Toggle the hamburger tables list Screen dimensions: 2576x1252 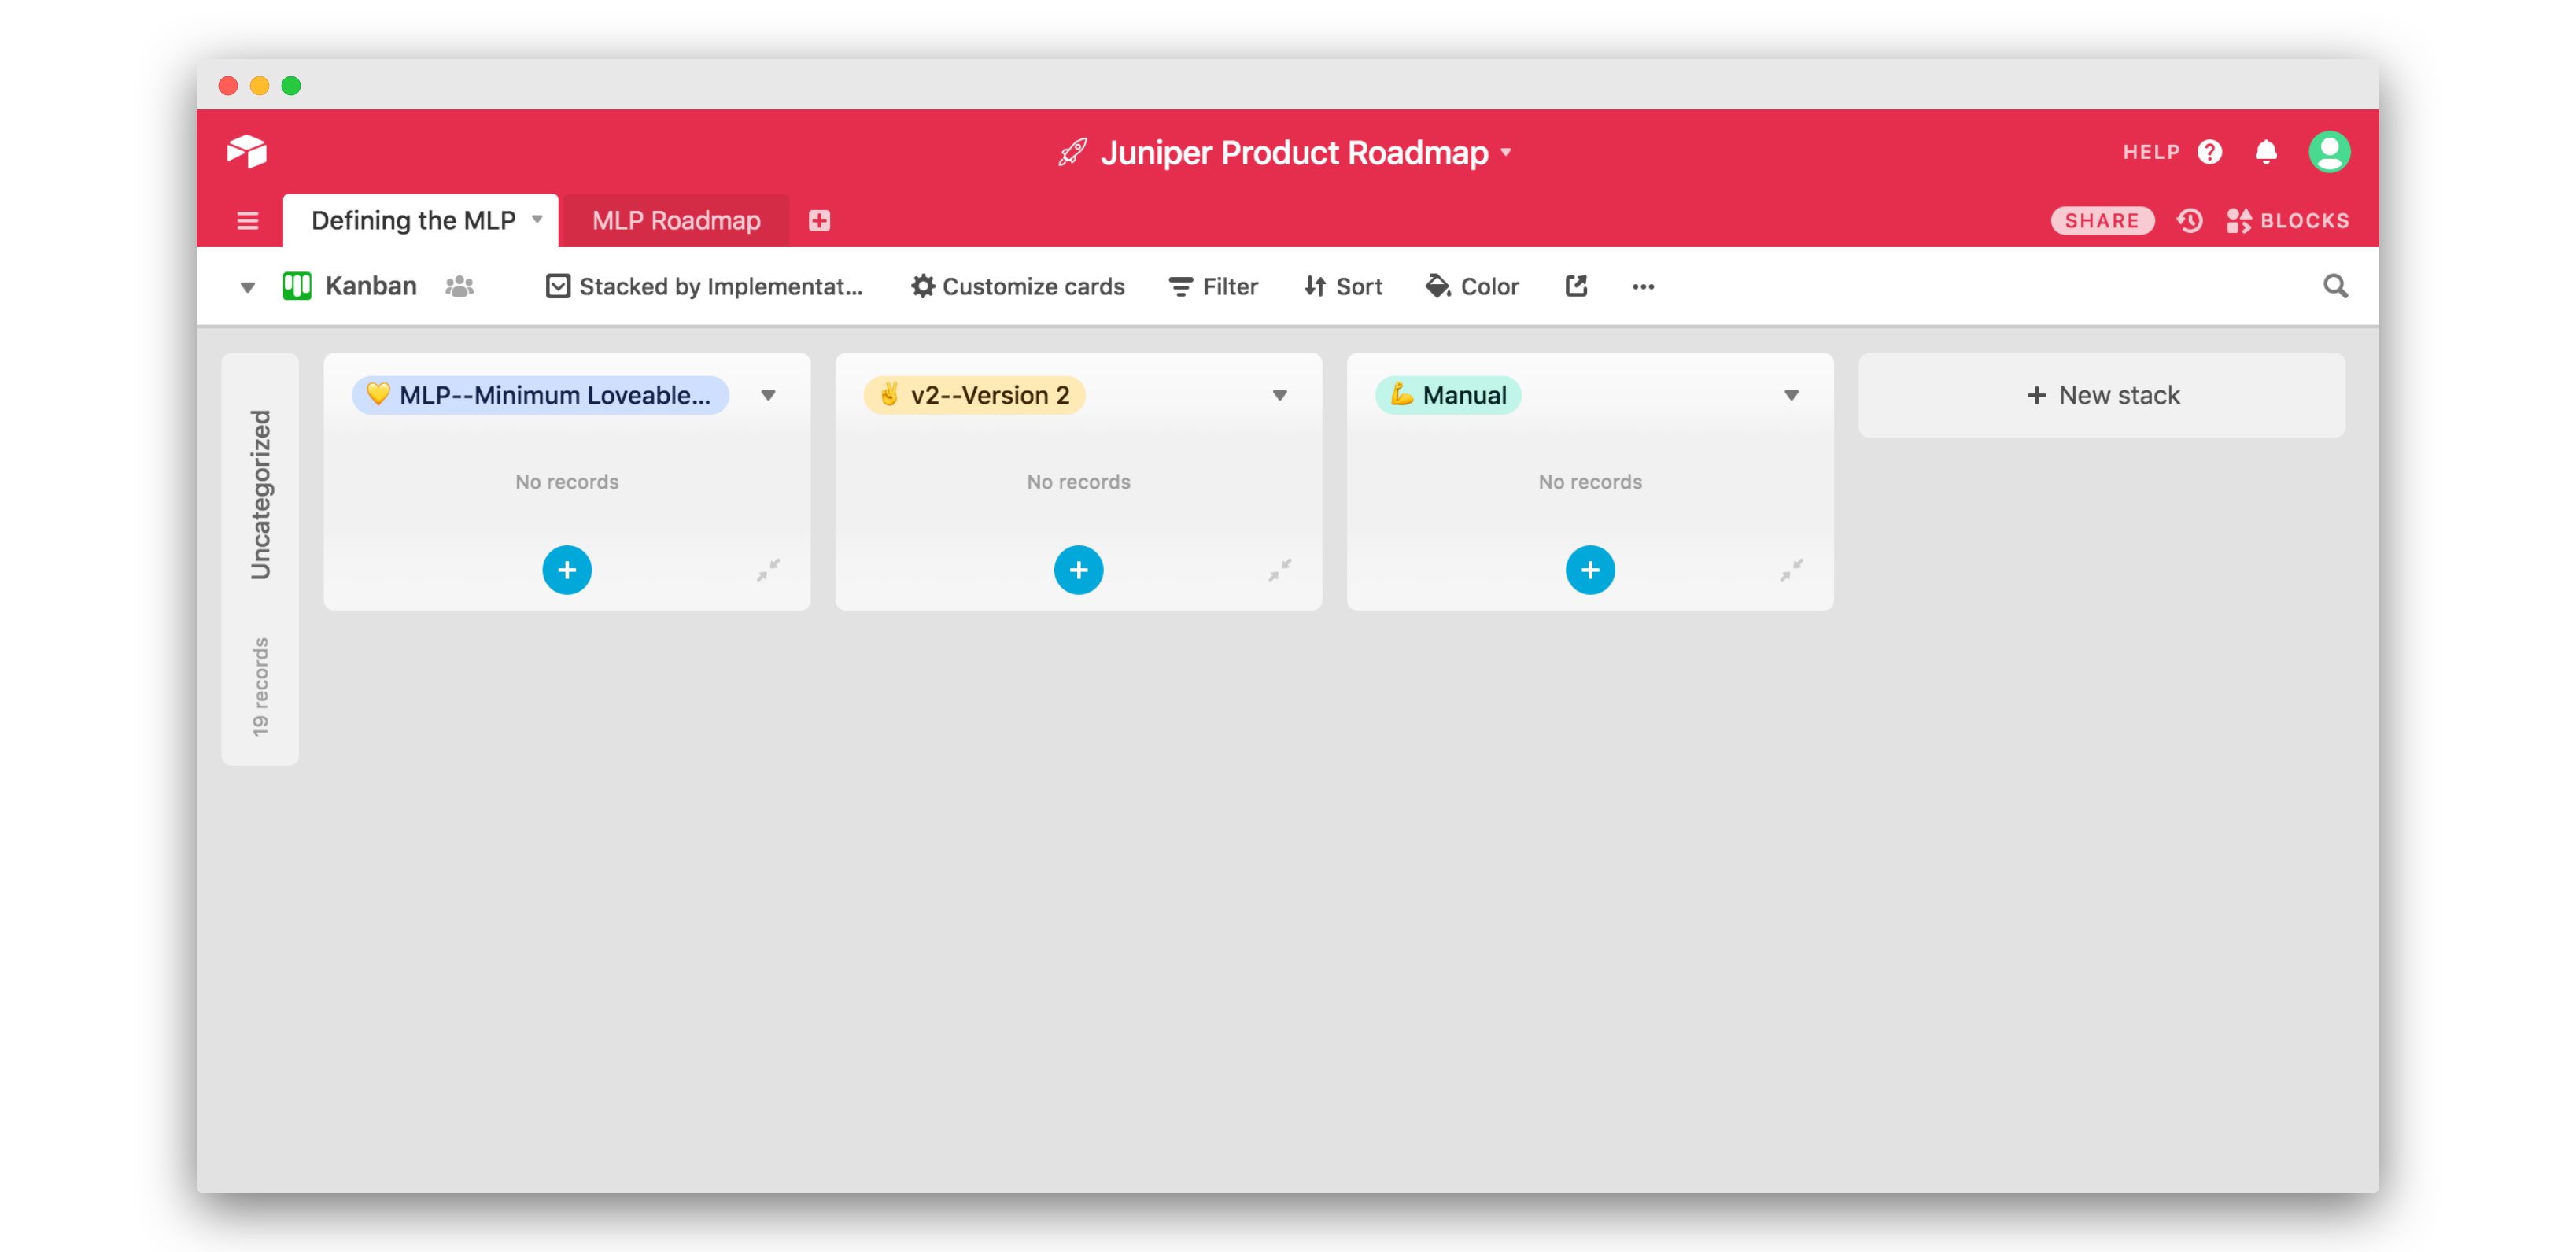click(x=247, y=220)
